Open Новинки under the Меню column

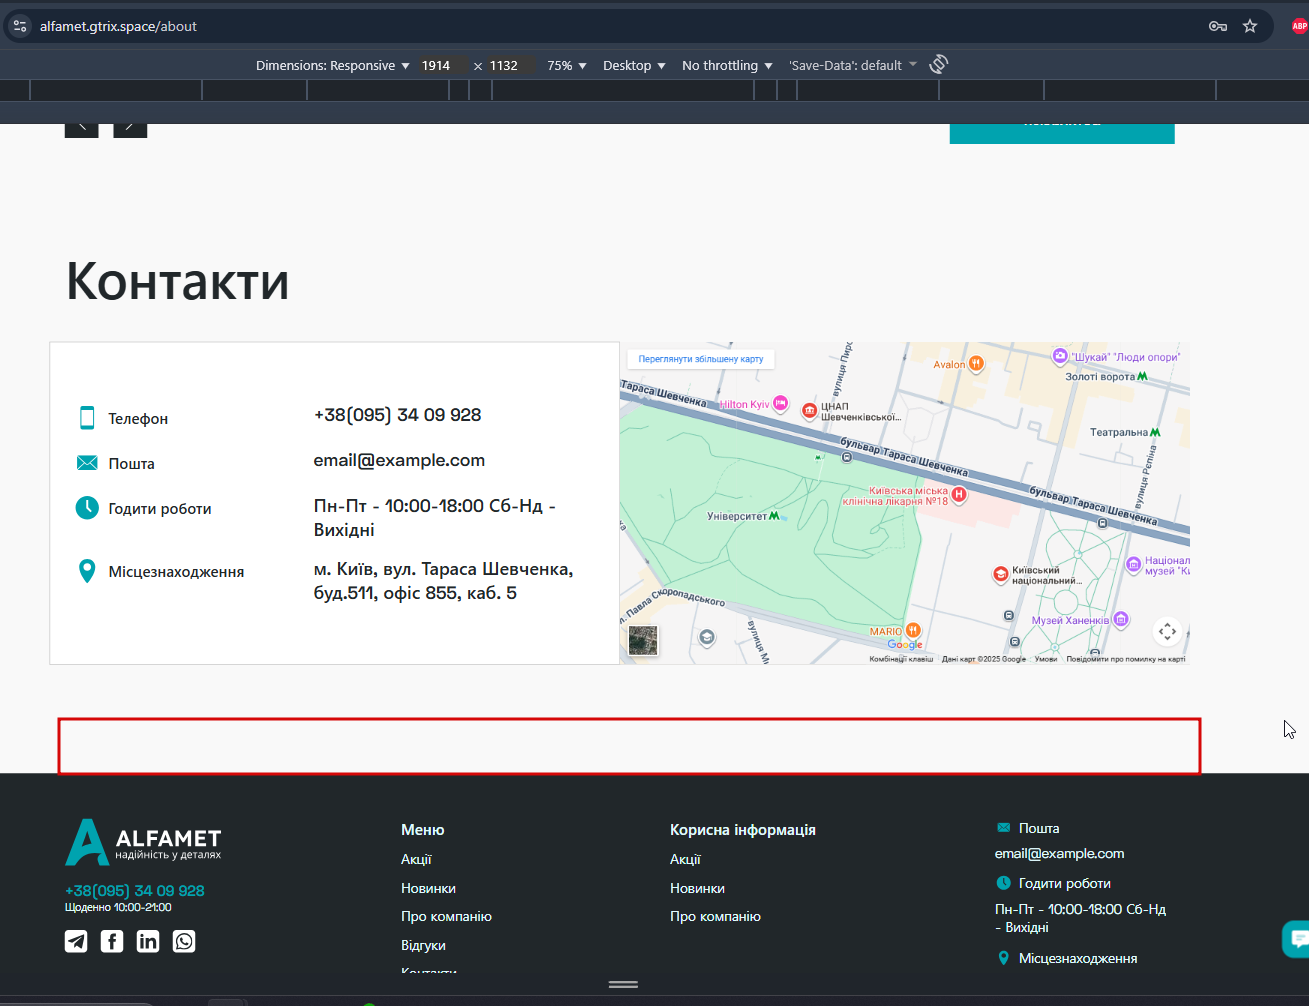[x=428, y=888]
